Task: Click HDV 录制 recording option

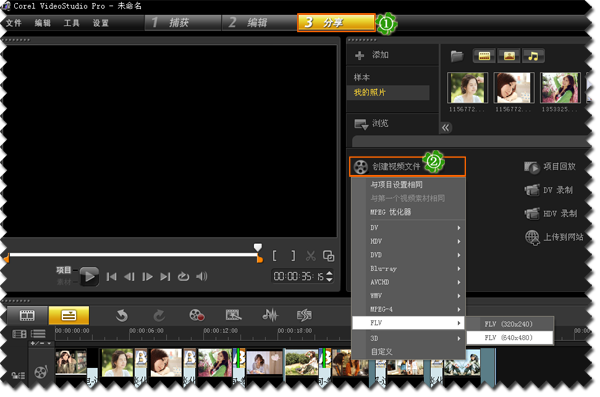Action: [551, 213]
